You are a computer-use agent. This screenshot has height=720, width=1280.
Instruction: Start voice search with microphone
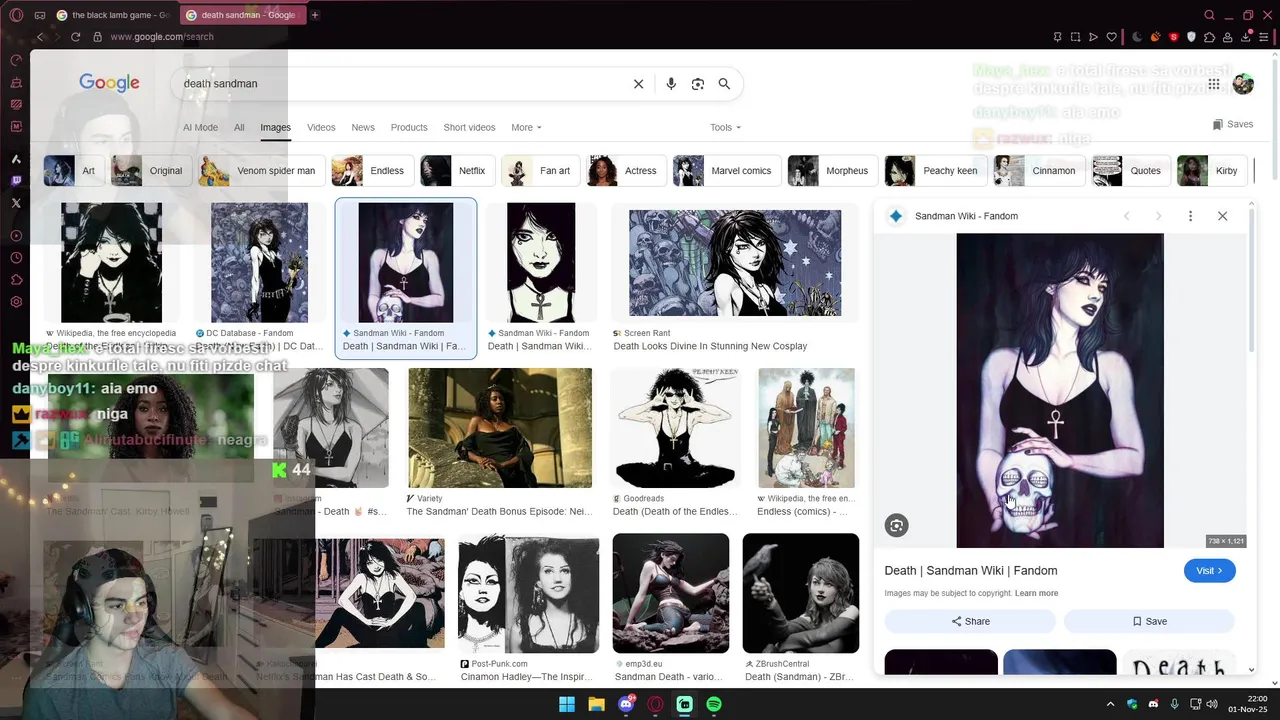tap(671, 84)
